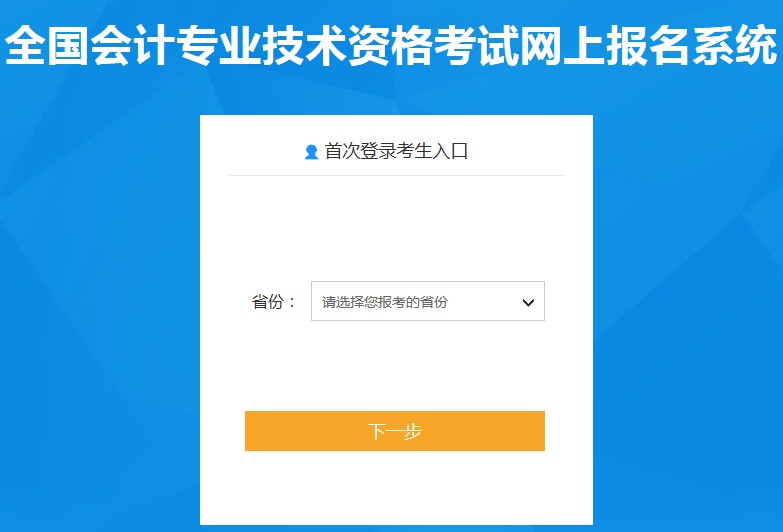Click the 专业技术资格 part of the title

click(x=305, y=45)
